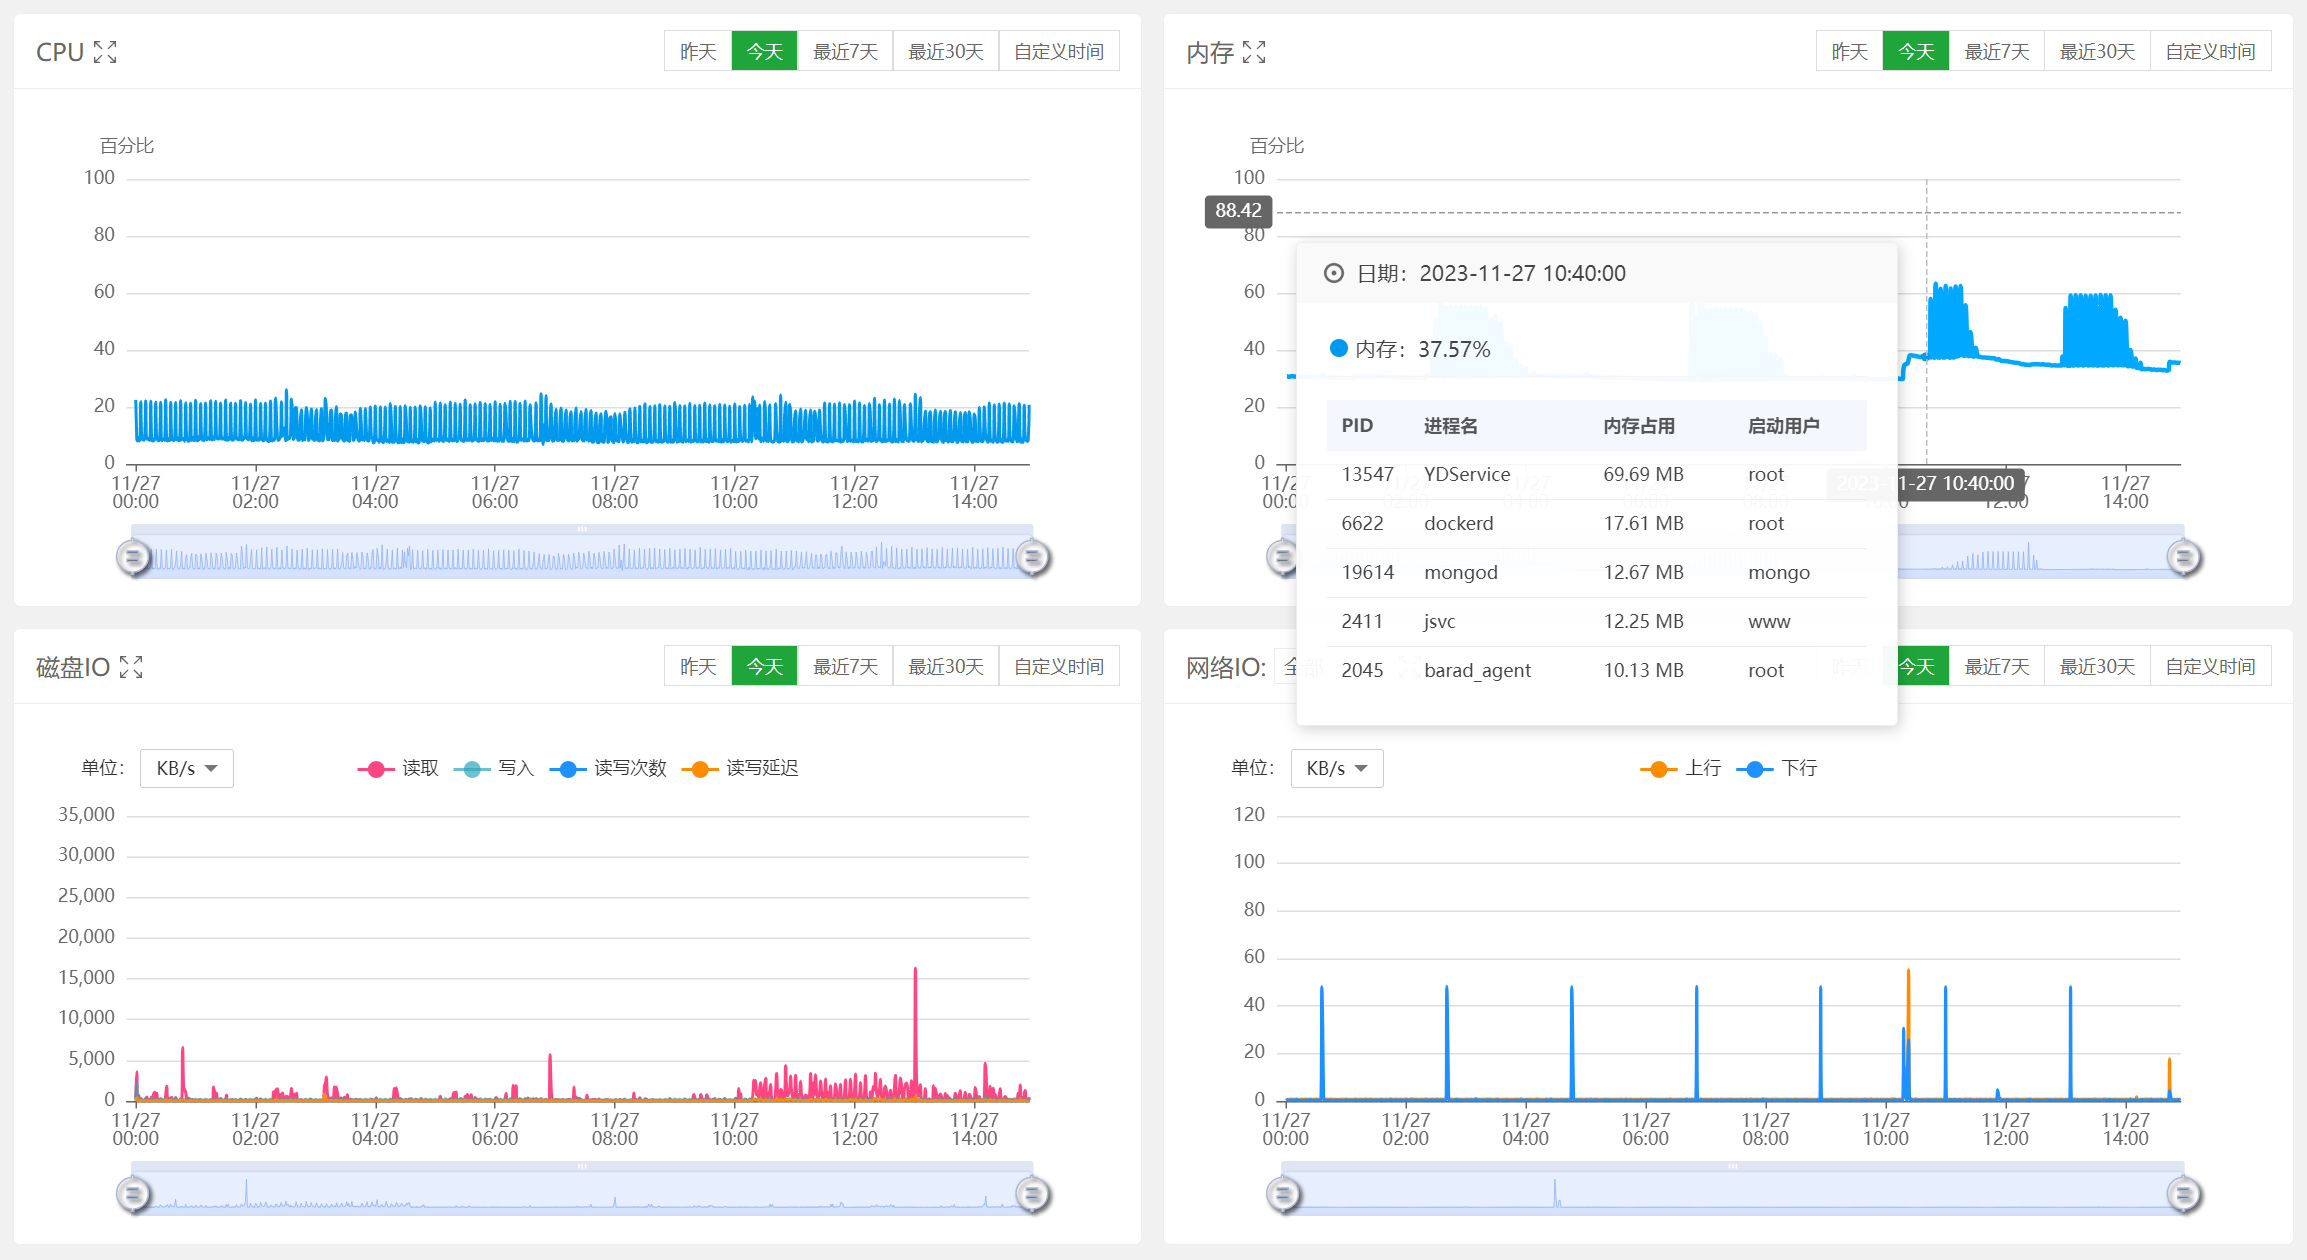Click network IO chart left range handle

(1284, 1194)
